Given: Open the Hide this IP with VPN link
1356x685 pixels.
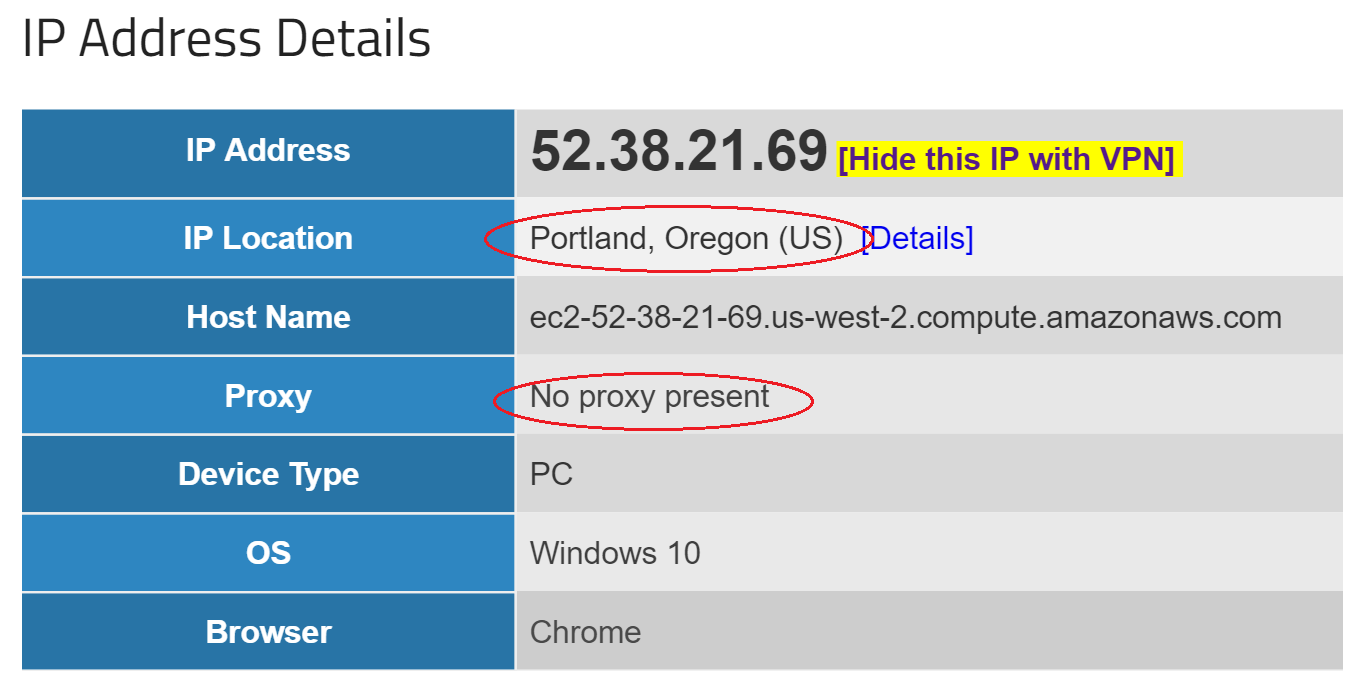Looking at the screenshot, I should coord(1006,159).
